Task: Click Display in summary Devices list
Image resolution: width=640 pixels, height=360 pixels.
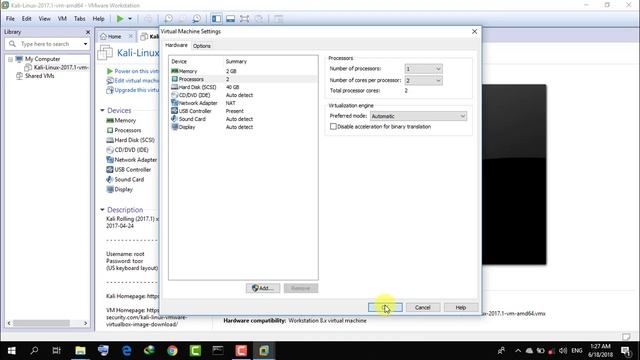Action: (120, 189)
